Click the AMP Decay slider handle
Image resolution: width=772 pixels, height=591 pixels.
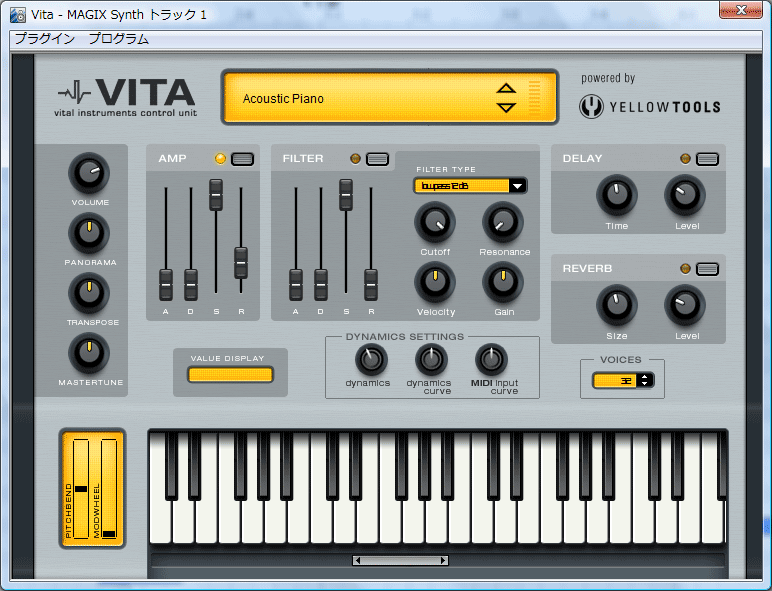tap(191, 285)
